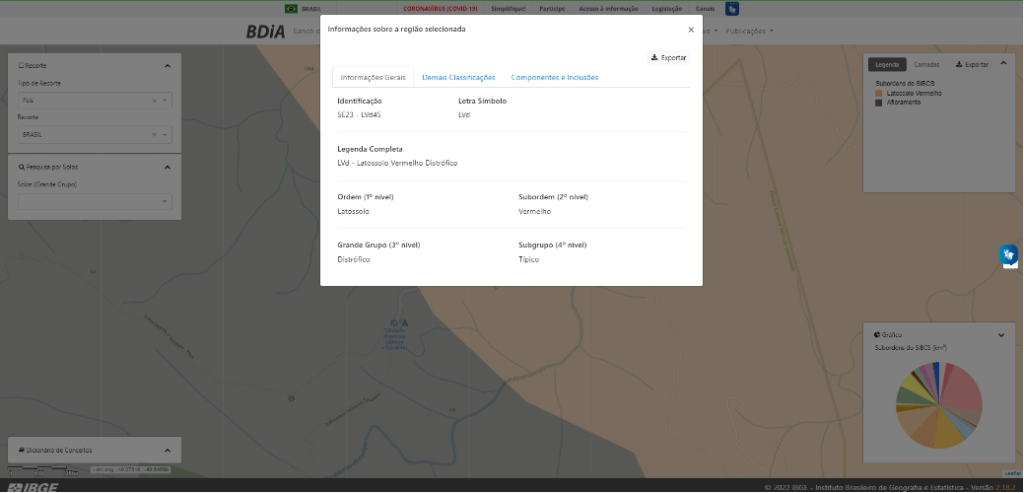
Task: Click the IBGE logo in footer
Action: tap(33, 487)
